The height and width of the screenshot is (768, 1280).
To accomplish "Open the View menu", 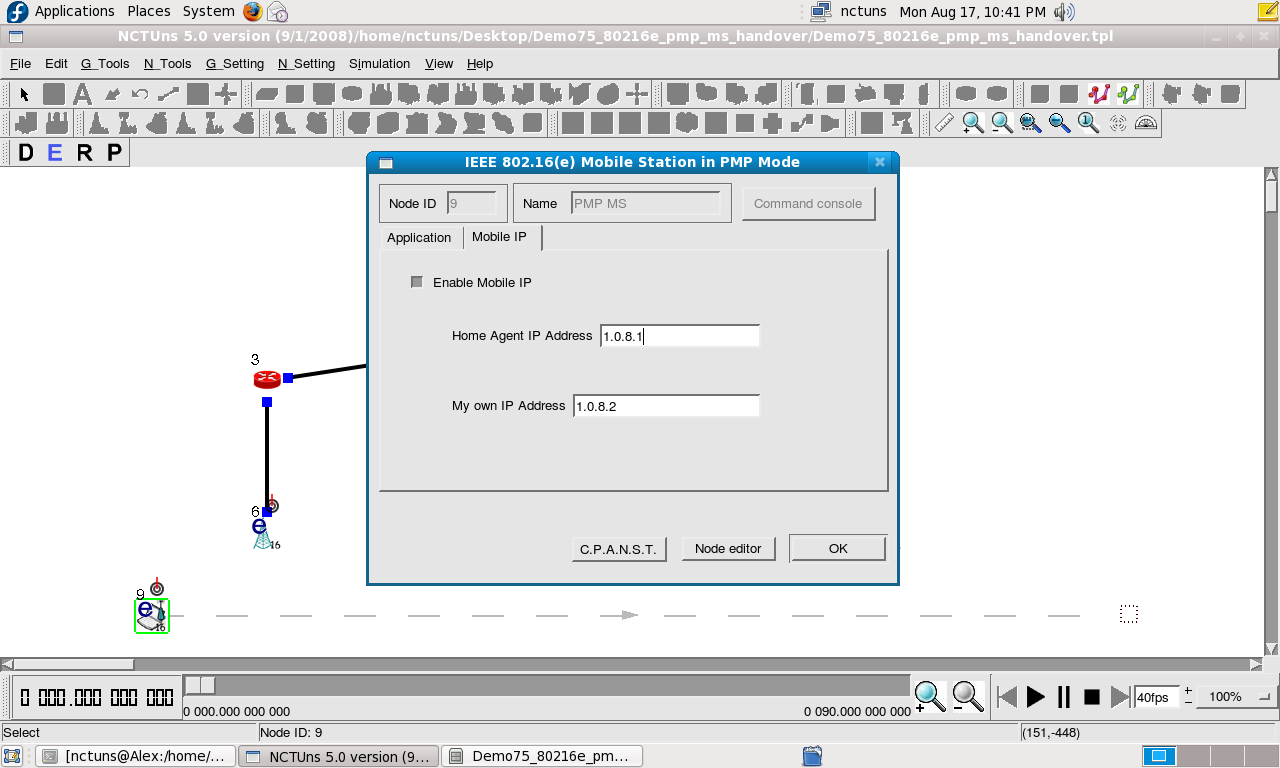I will click(x=439, y=63).
